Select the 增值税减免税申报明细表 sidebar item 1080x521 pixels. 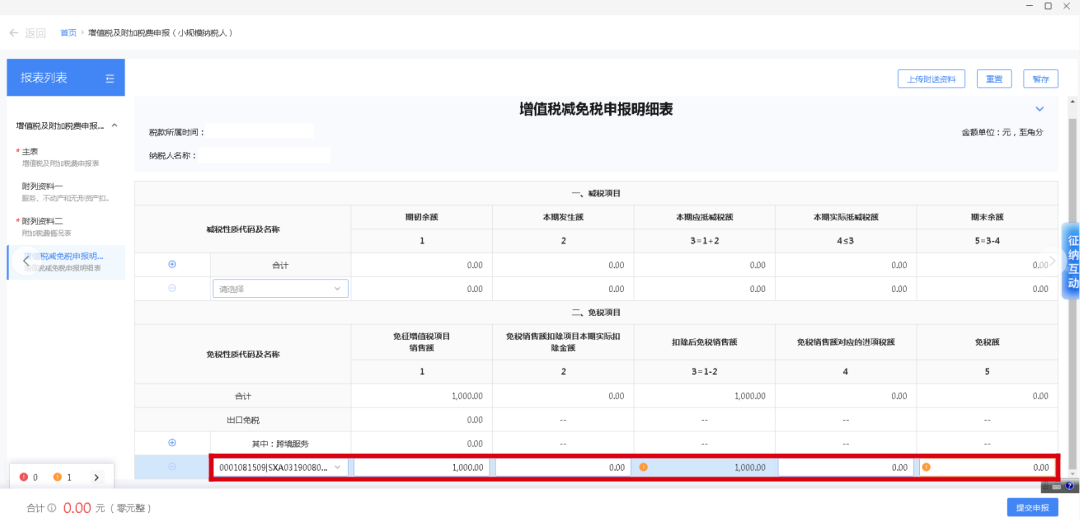click(x=65, y=262)
